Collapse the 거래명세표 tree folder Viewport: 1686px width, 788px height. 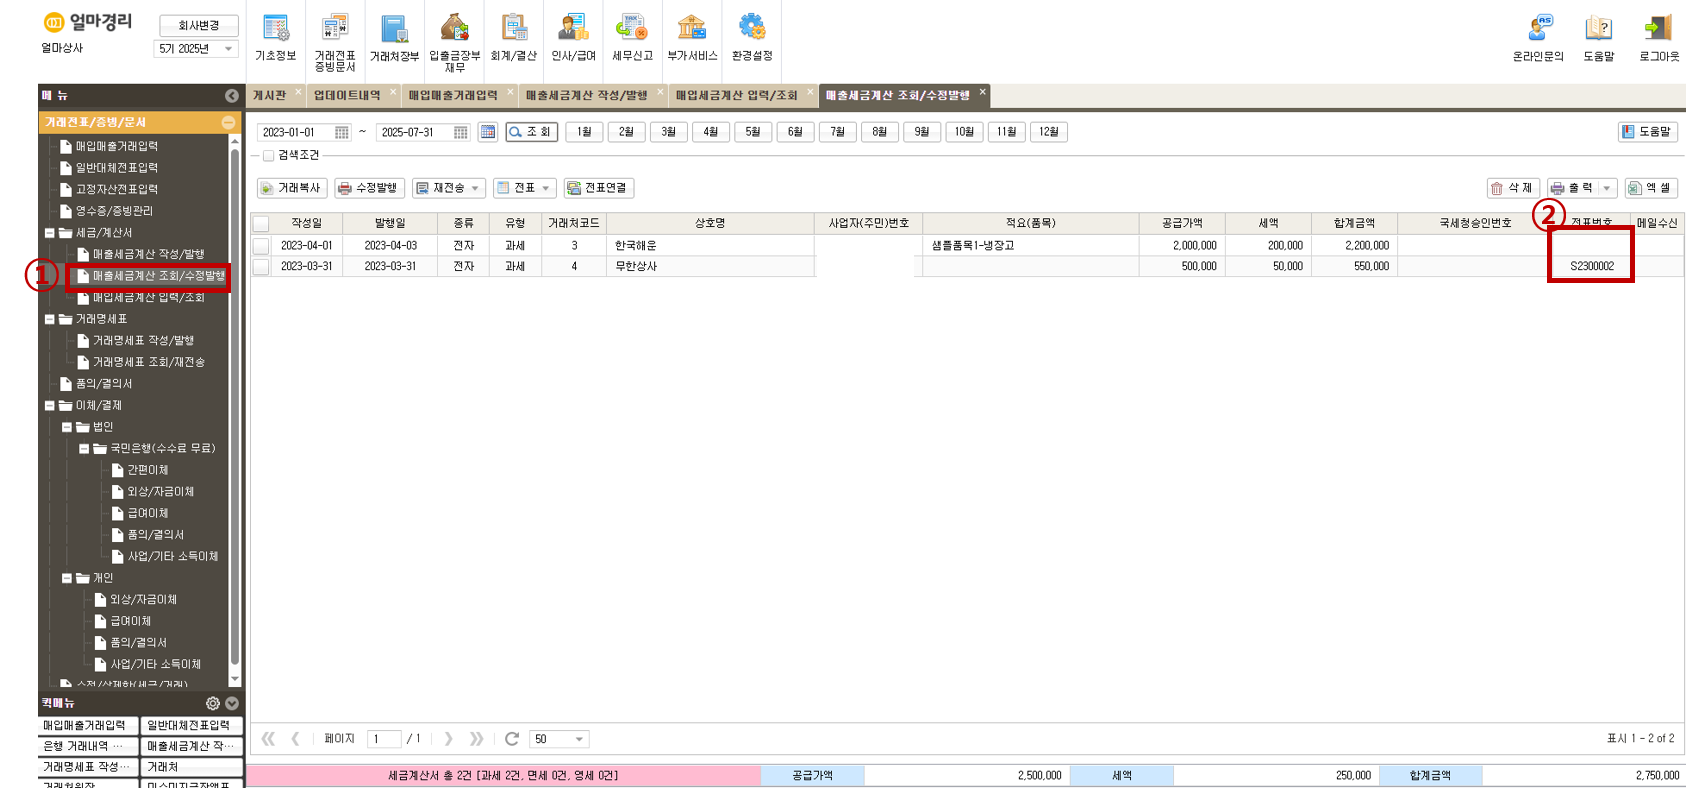click(x=49, y=319)
